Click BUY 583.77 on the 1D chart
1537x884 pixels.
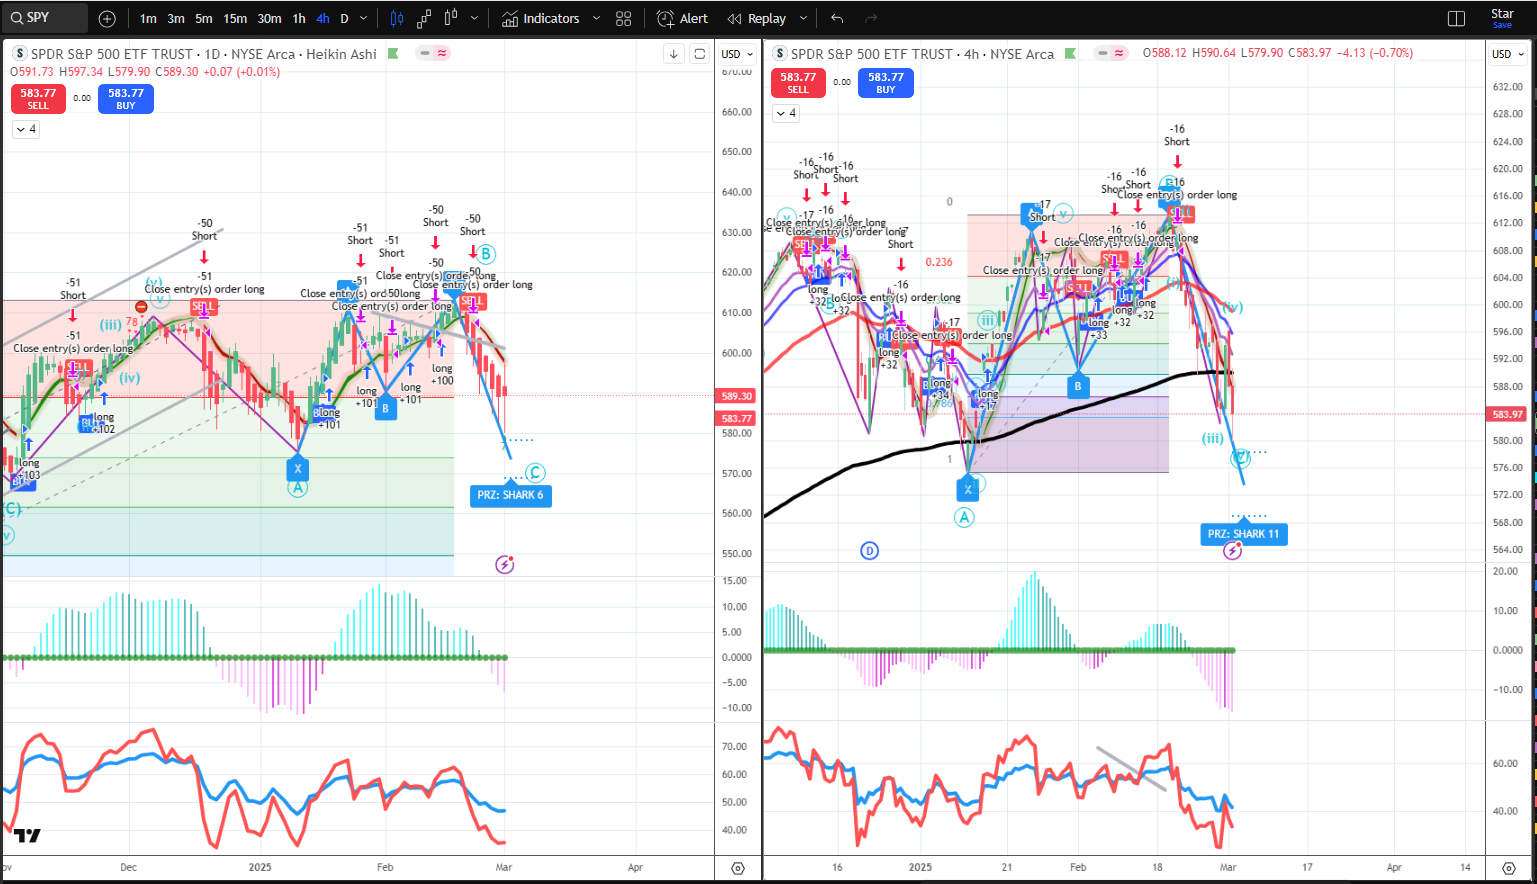pos(126,98)
